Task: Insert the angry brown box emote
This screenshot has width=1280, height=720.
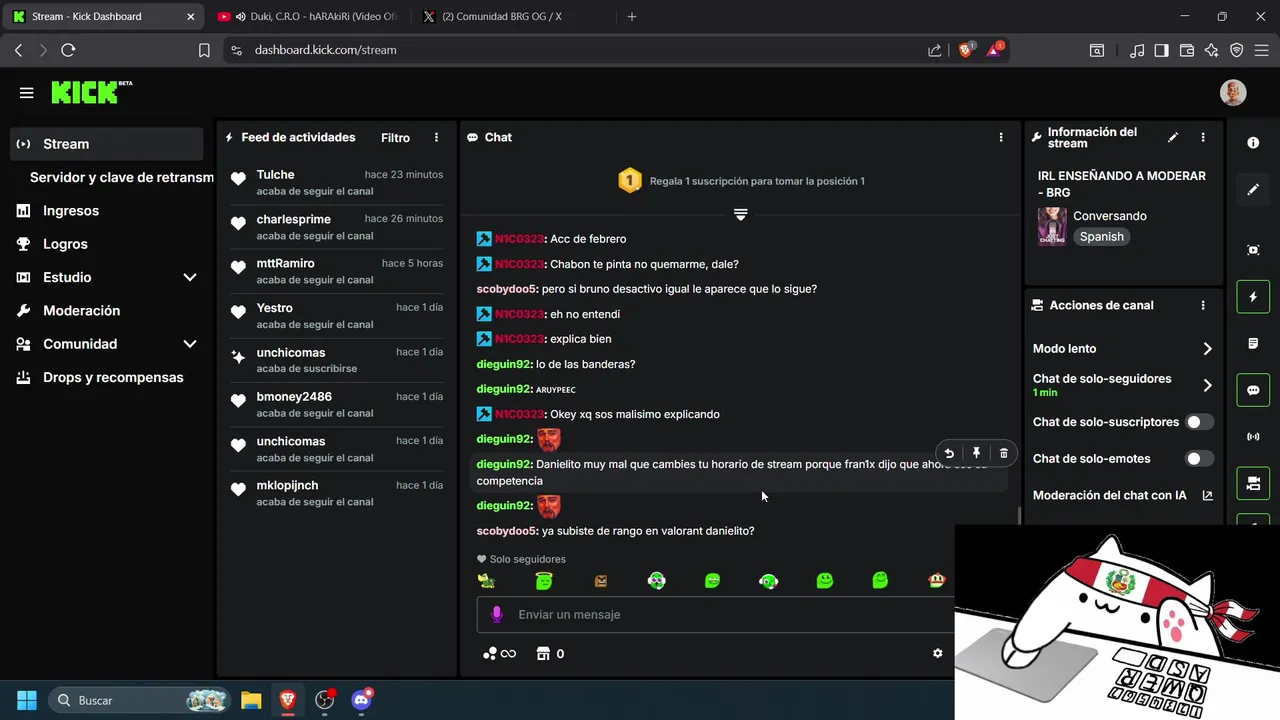Action: (x=601, y=580)
